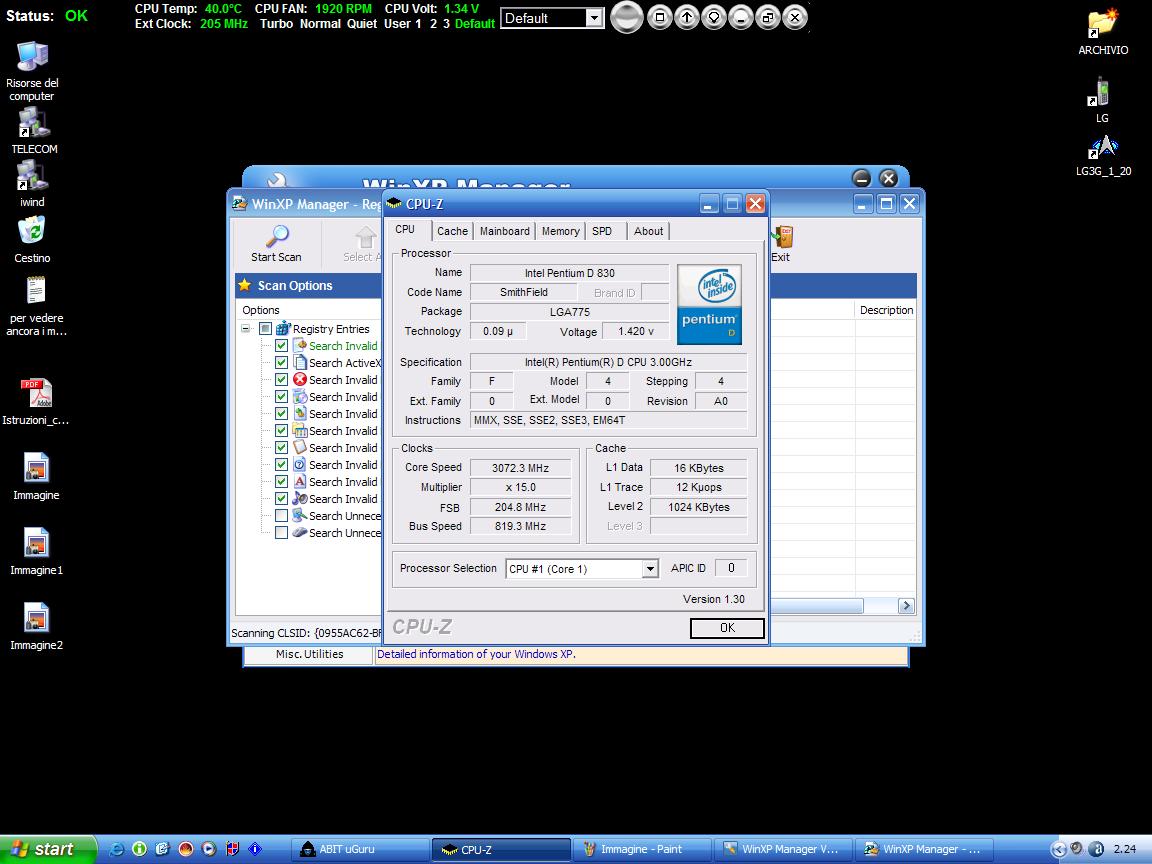Viewport: 1152px width, 864px height.
Task: Click the CPU-Z title bar chip icon
Action: pyautogui.click(x=394, y=204)
